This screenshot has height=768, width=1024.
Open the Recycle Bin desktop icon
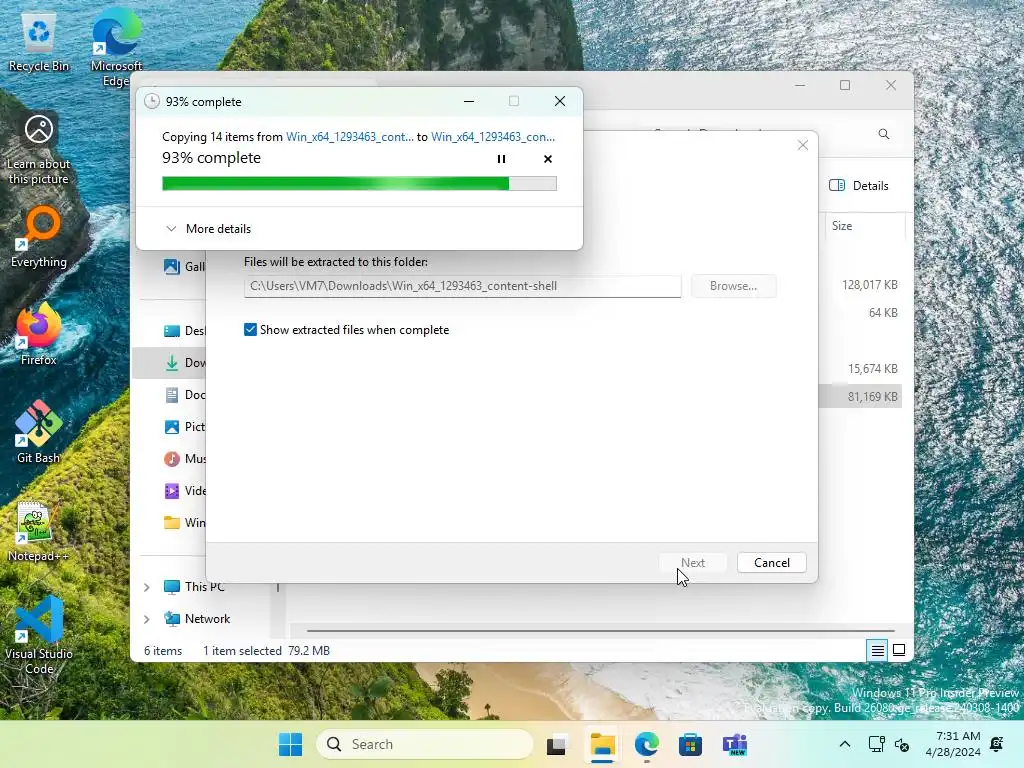pos(39,42)
